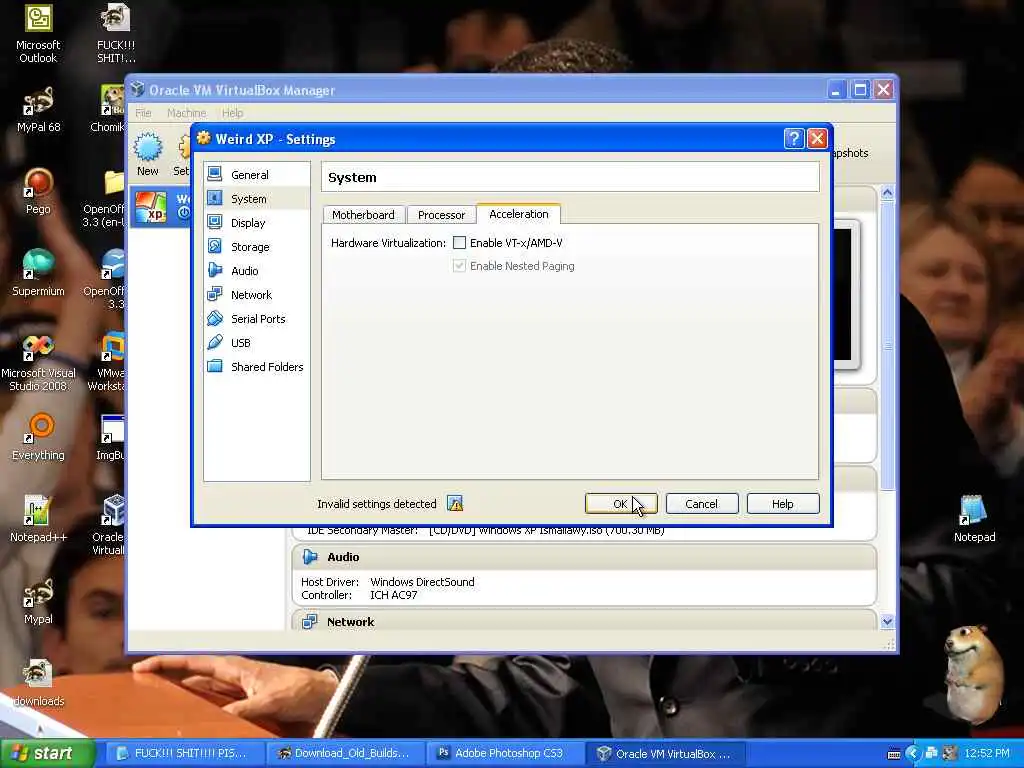Select the Weird XP virtual machine entry
Image resolution: width=1024 pixels, height=768 pixels.
pyautogui.click(x=160, y=207)
